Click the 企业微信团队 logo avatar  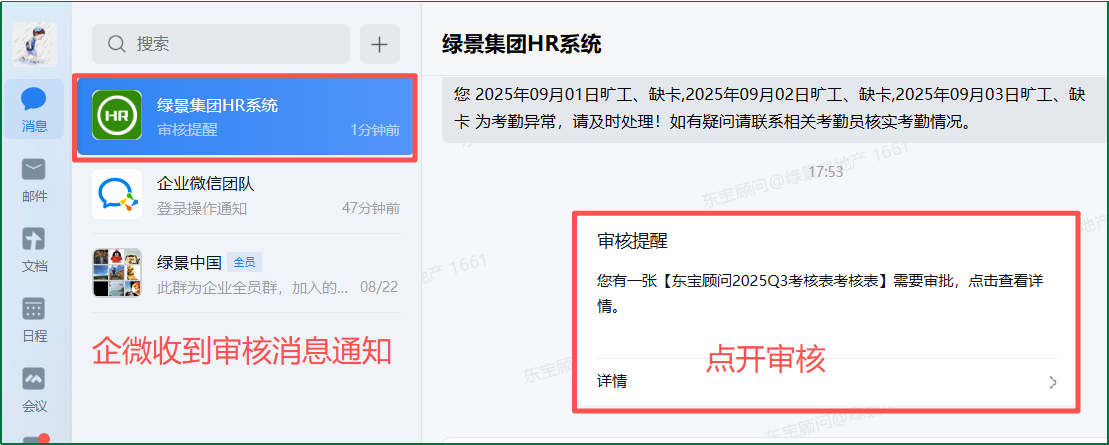(x=117, y=195)
